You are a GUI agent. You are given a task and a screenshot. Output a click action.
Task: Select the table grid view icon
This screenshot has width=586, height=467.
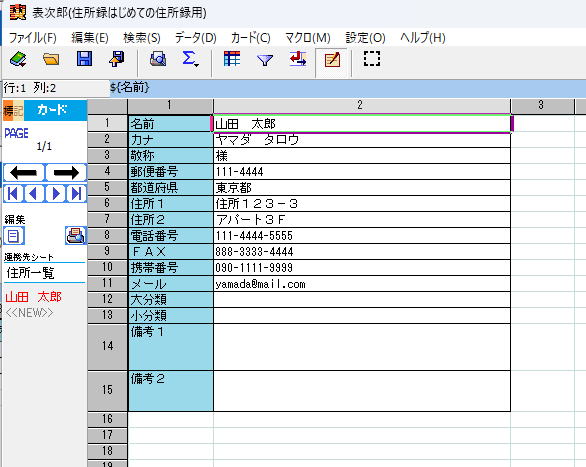pyautogui.click(x=232, y=59)
